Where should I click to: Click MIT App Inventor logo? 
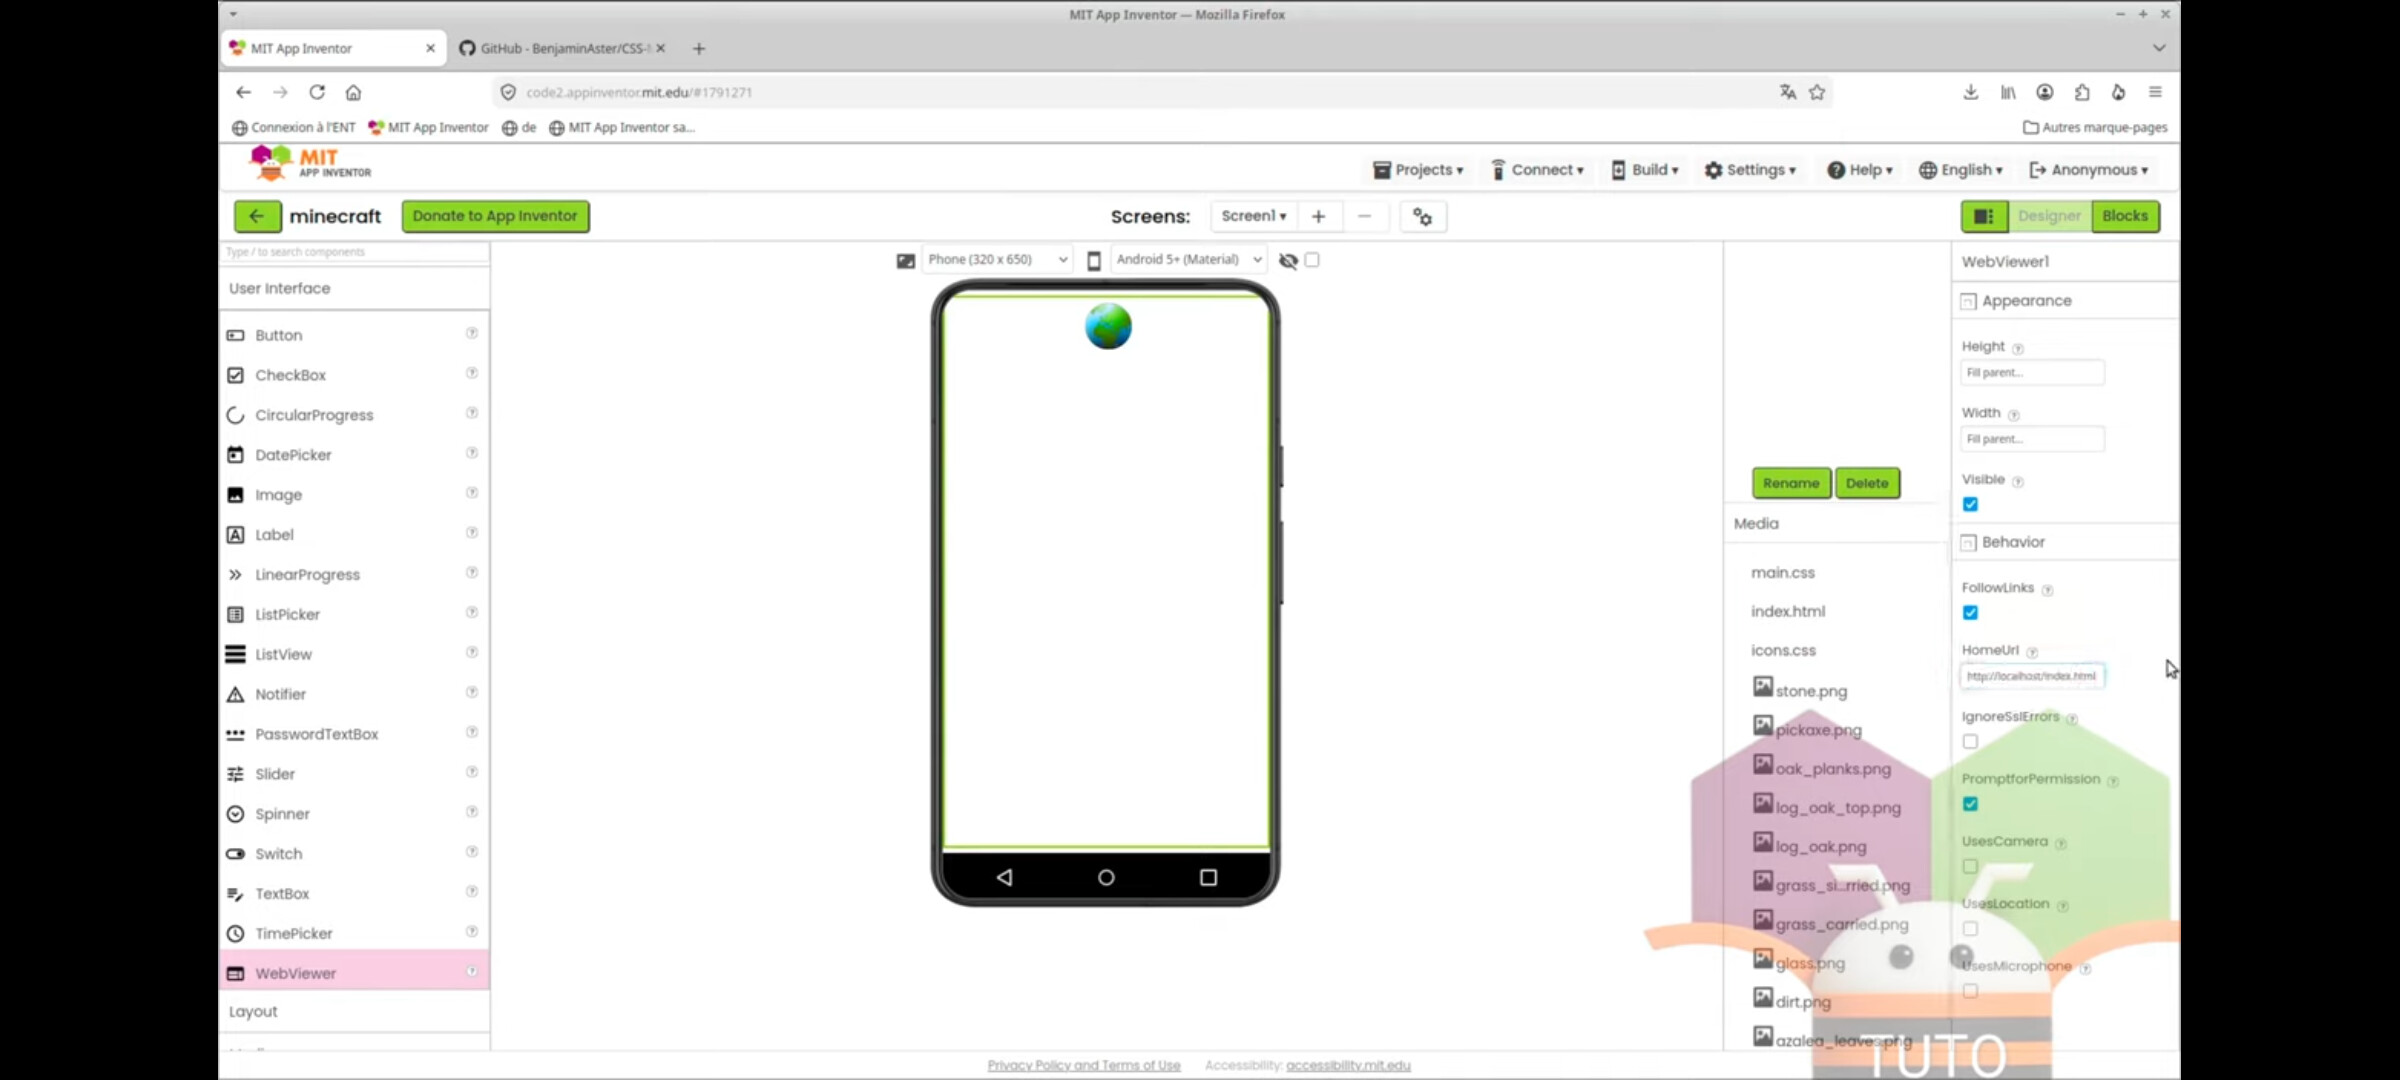(x=310, y=163)
